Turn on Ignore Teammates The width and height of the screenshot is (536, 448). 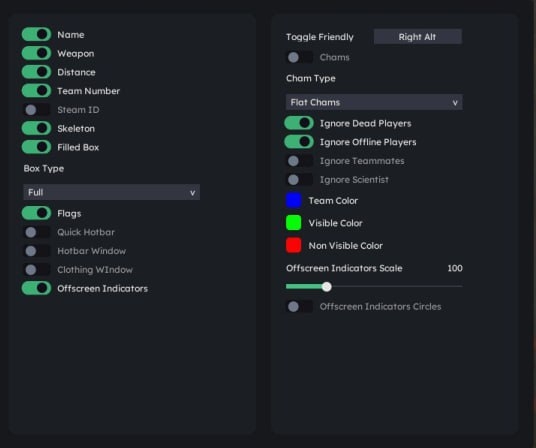point(299,161)
